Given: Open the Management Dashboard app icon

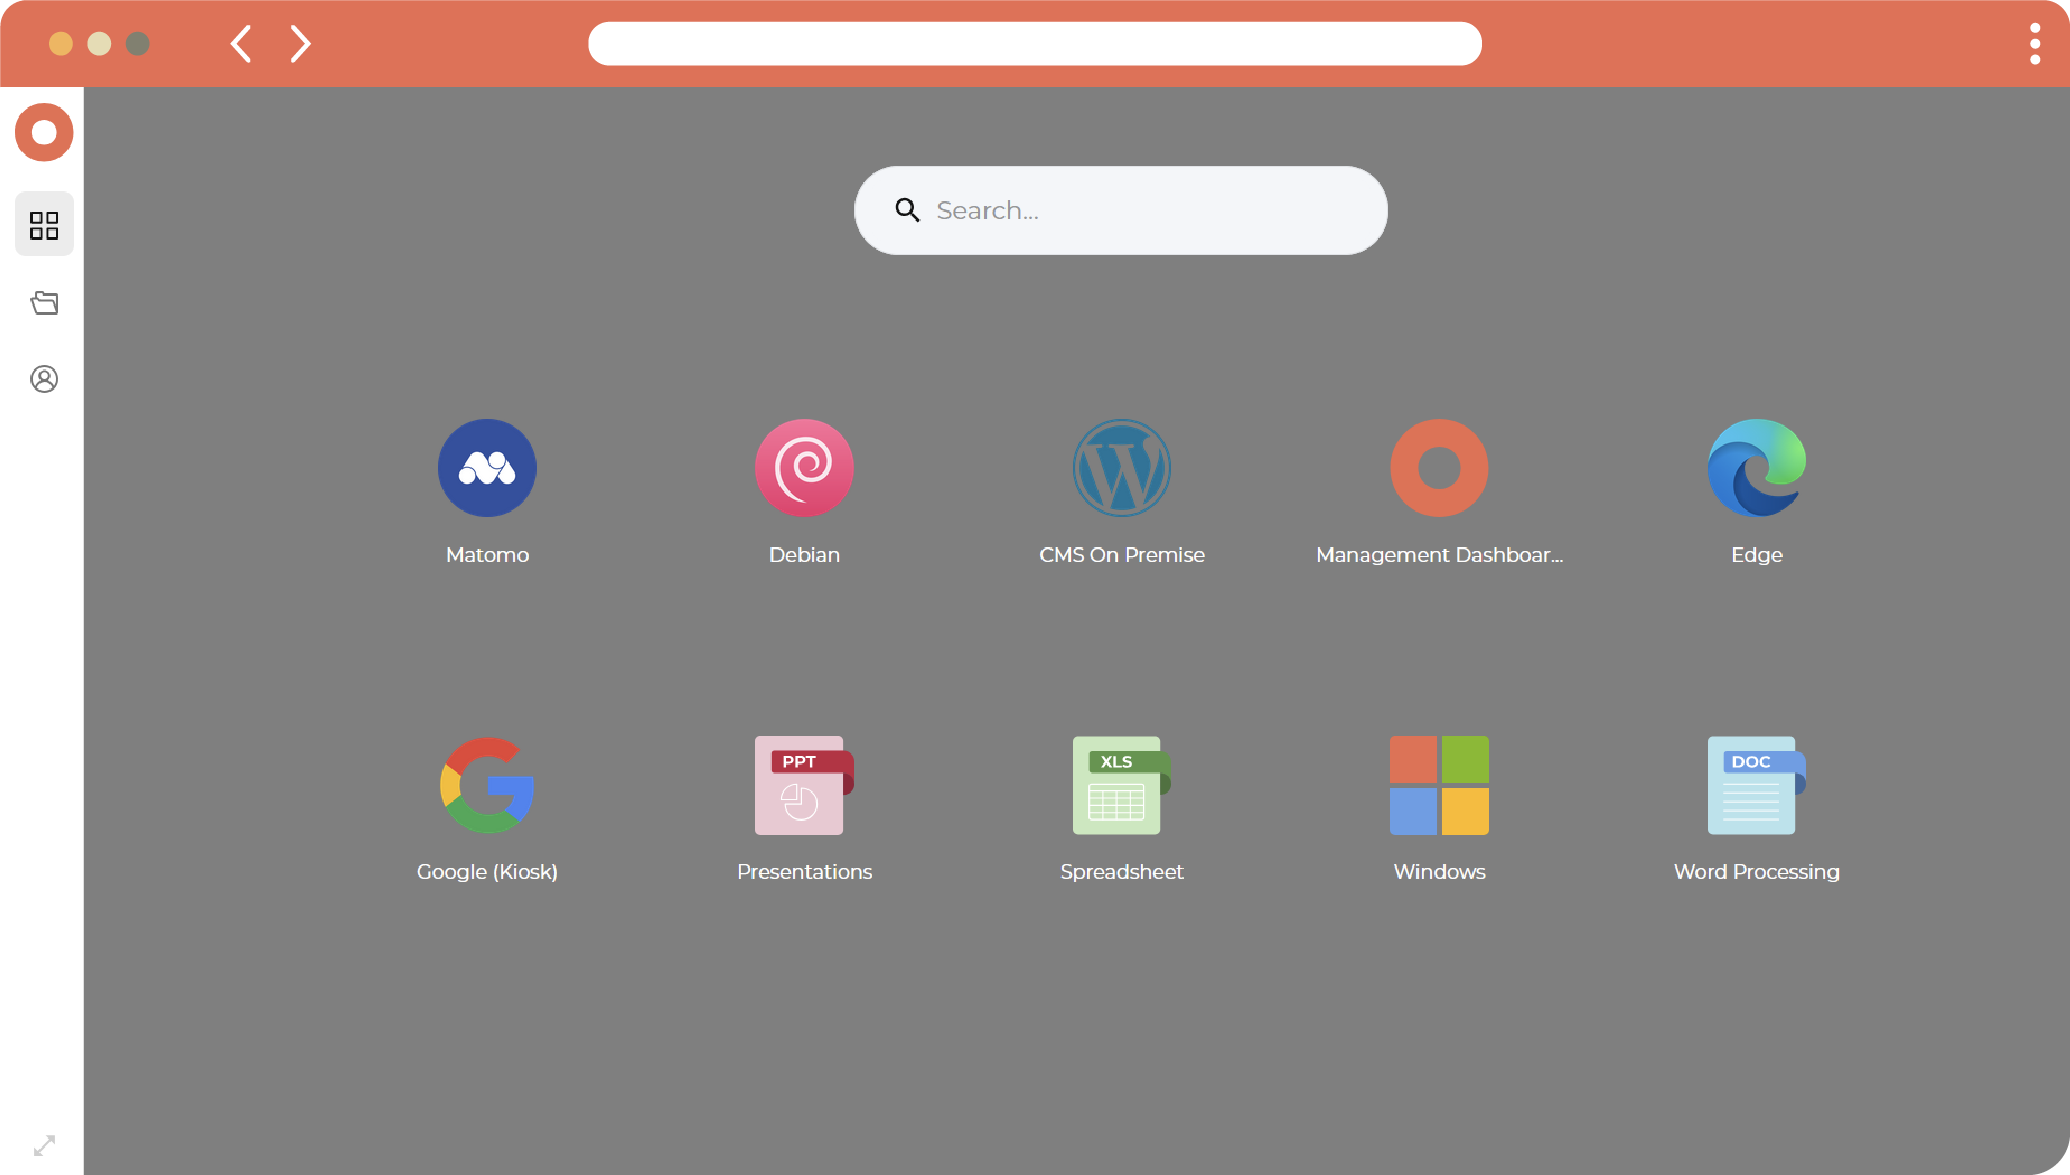Looking at the screenshot, I should coord(1439,468).
